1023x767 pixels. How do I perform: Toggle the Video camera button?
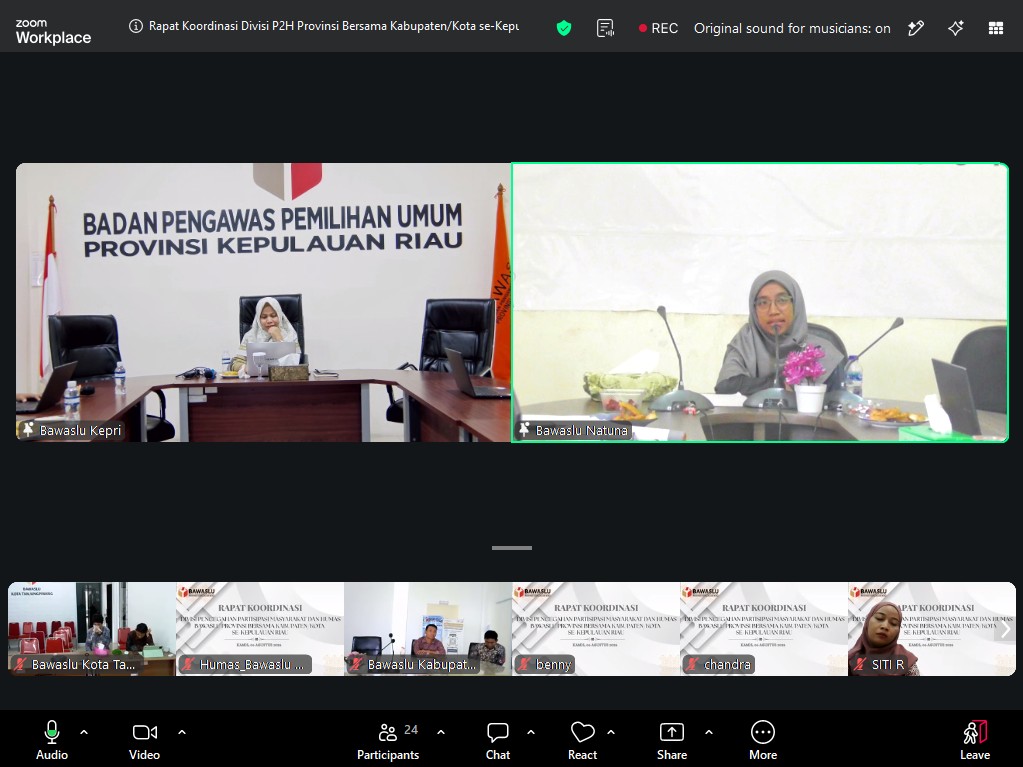click(144, 740)
